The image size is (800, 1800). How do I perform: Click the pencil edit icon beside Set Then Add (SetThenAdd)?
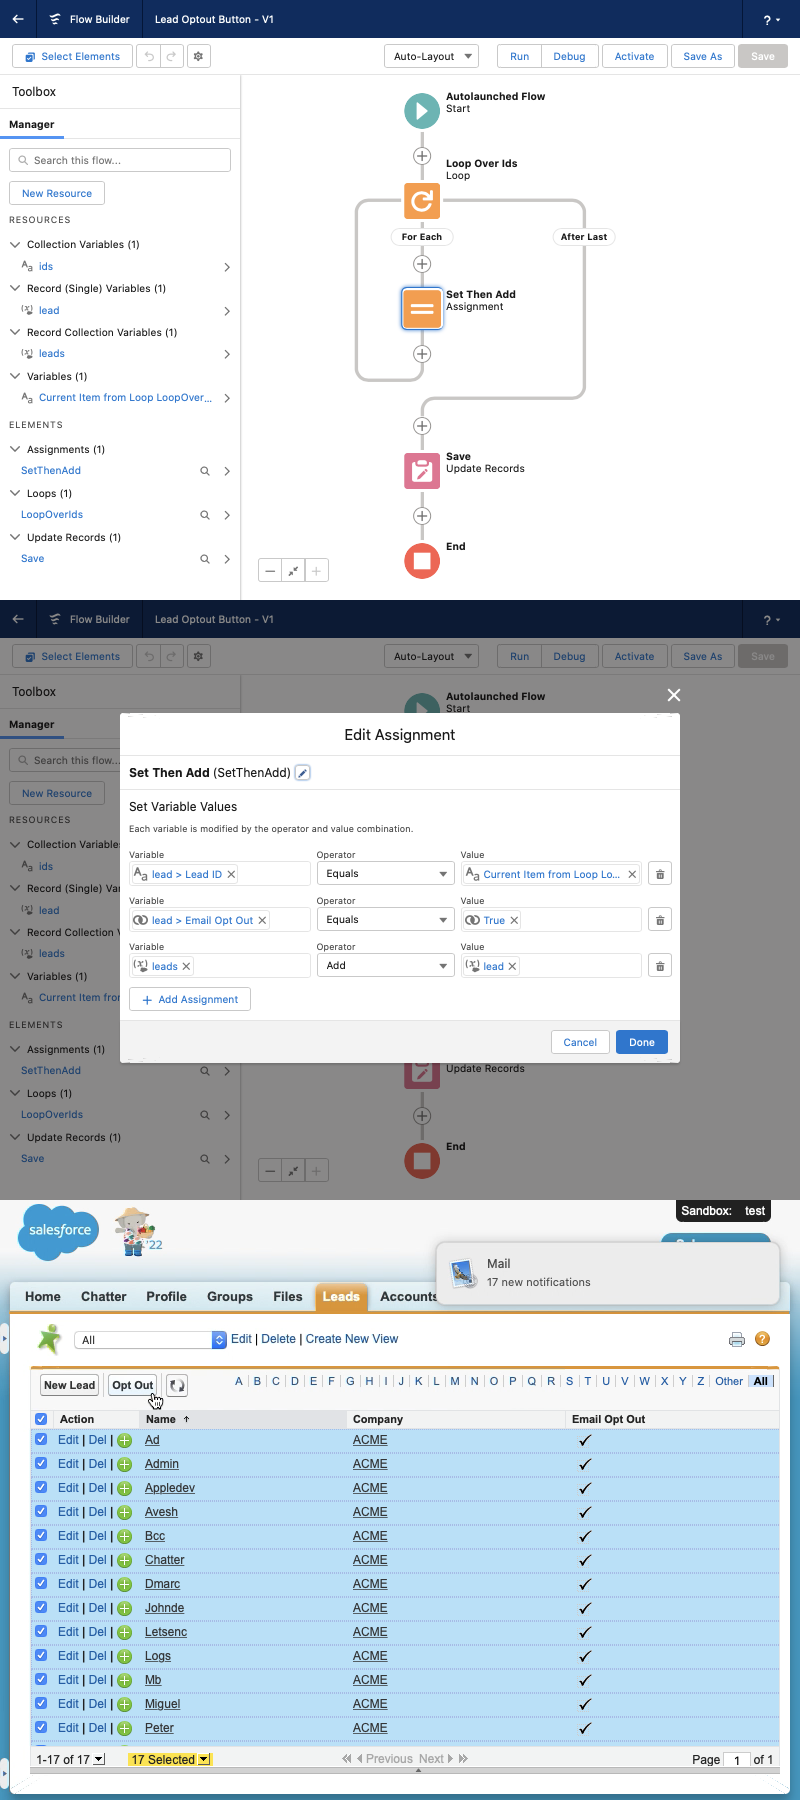tap(303, 773)
